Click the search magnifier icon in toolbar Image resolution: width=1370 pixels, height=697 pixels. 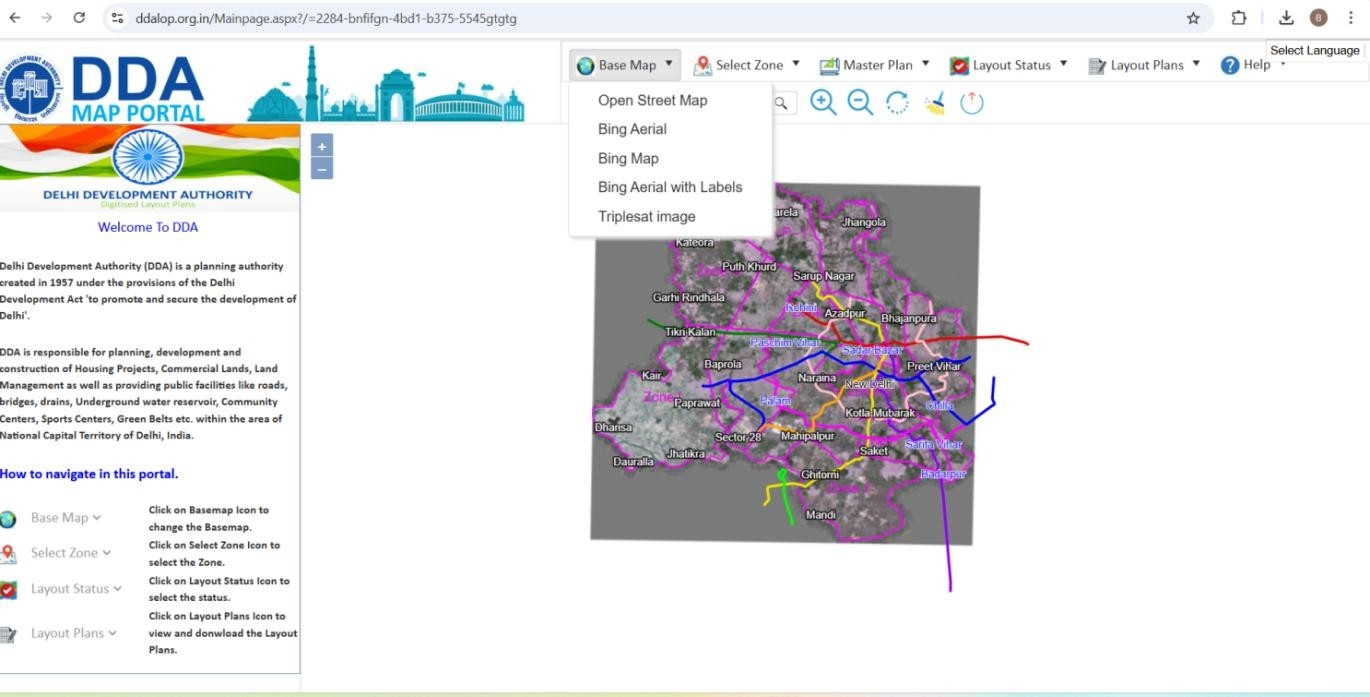(x=781, y=102)
